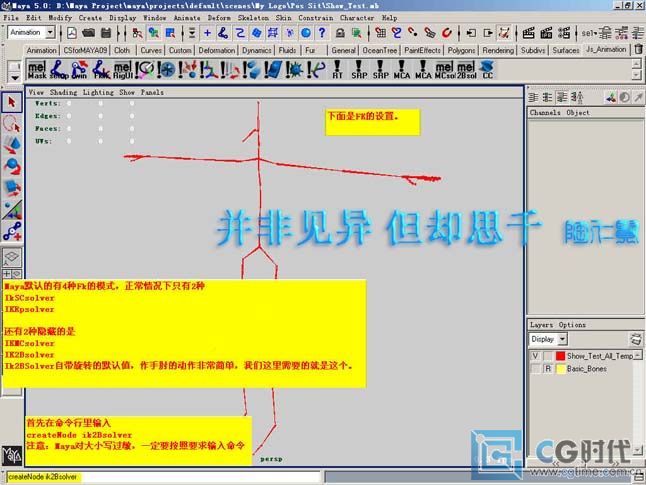The width and height of the screenshot is (646, 485).
Task: Select the IK joint tool in toolbox
Action: coord(12,231)
